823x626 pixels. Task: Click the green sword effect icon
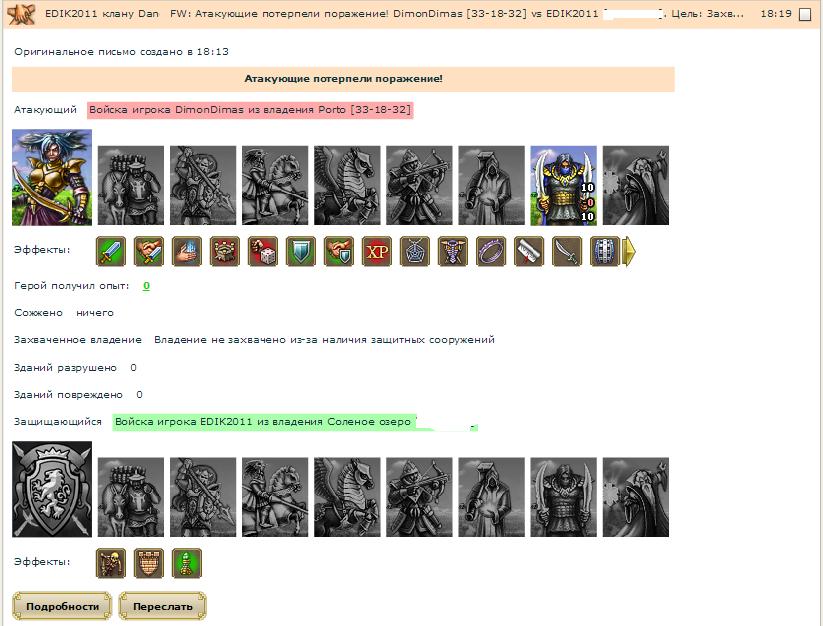point(111,251)
